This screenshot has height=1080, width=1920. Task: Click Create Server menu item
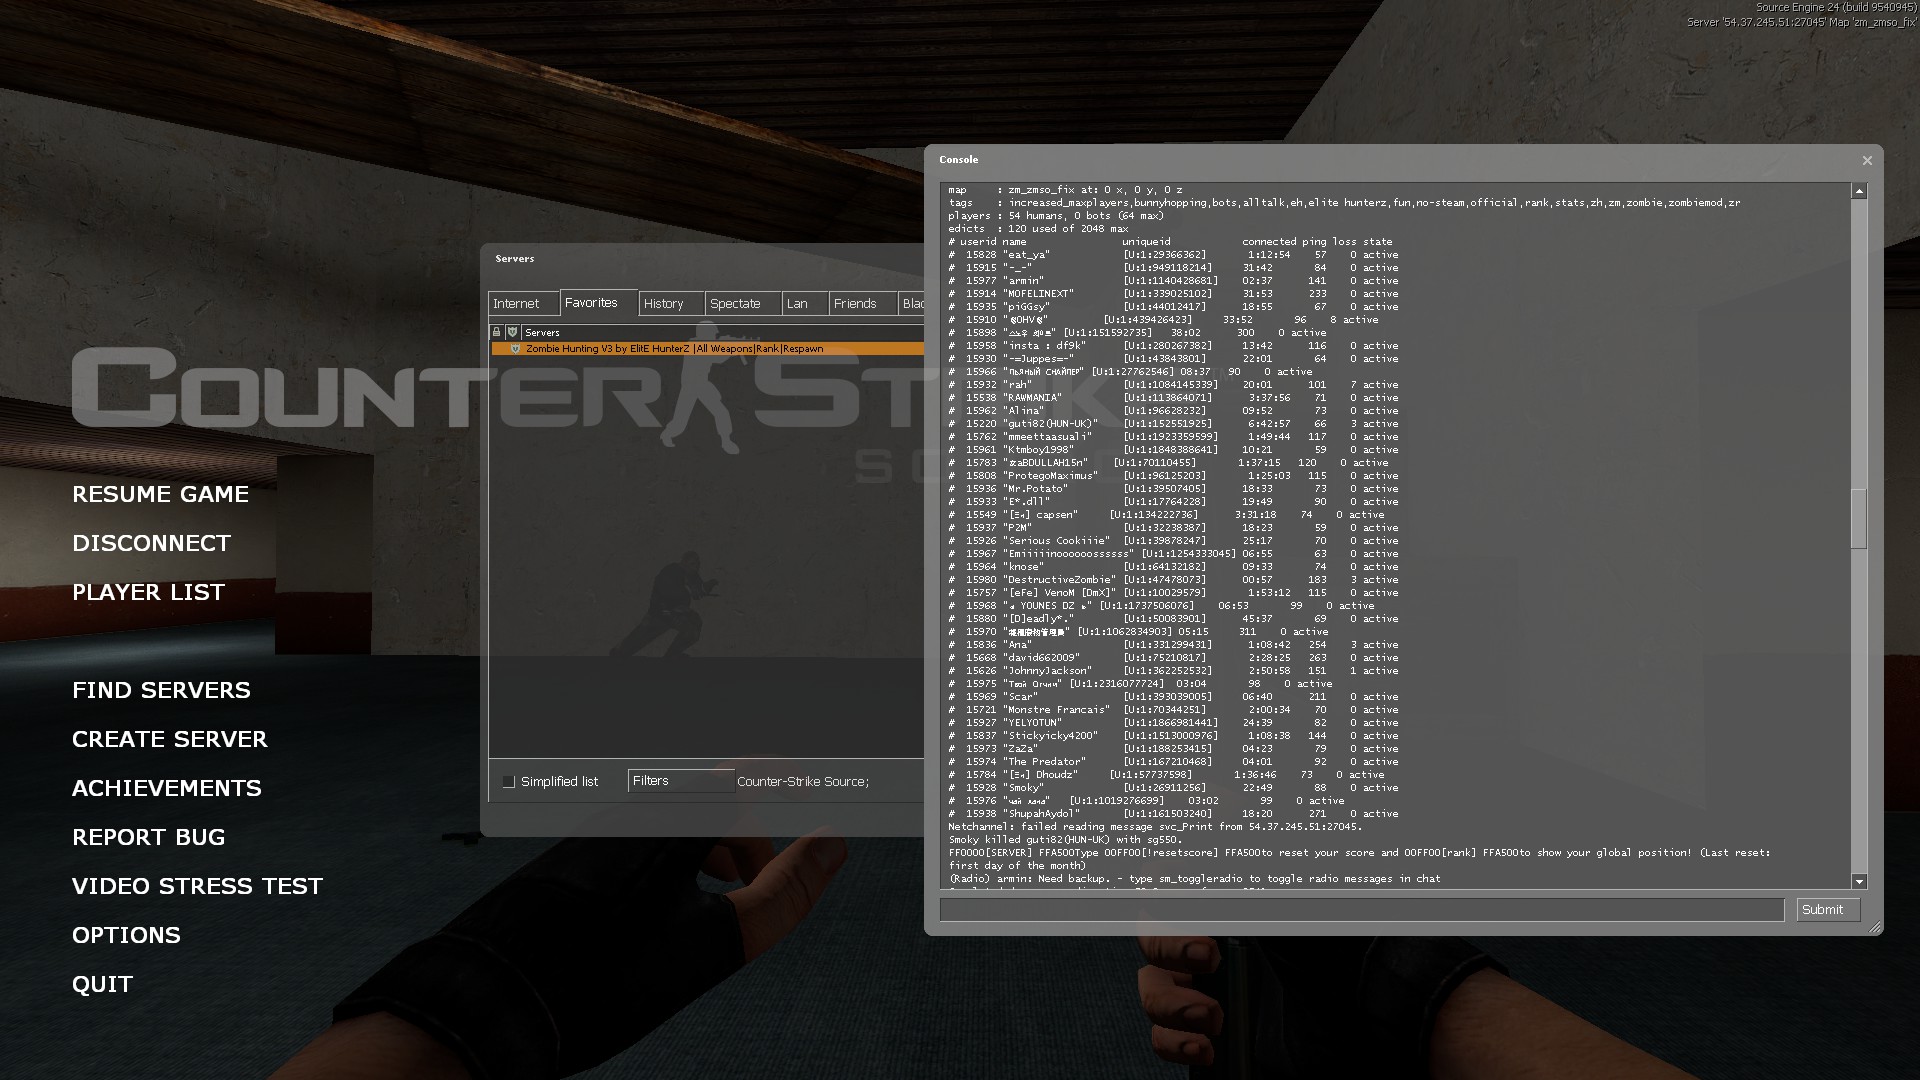pos(170,739)
